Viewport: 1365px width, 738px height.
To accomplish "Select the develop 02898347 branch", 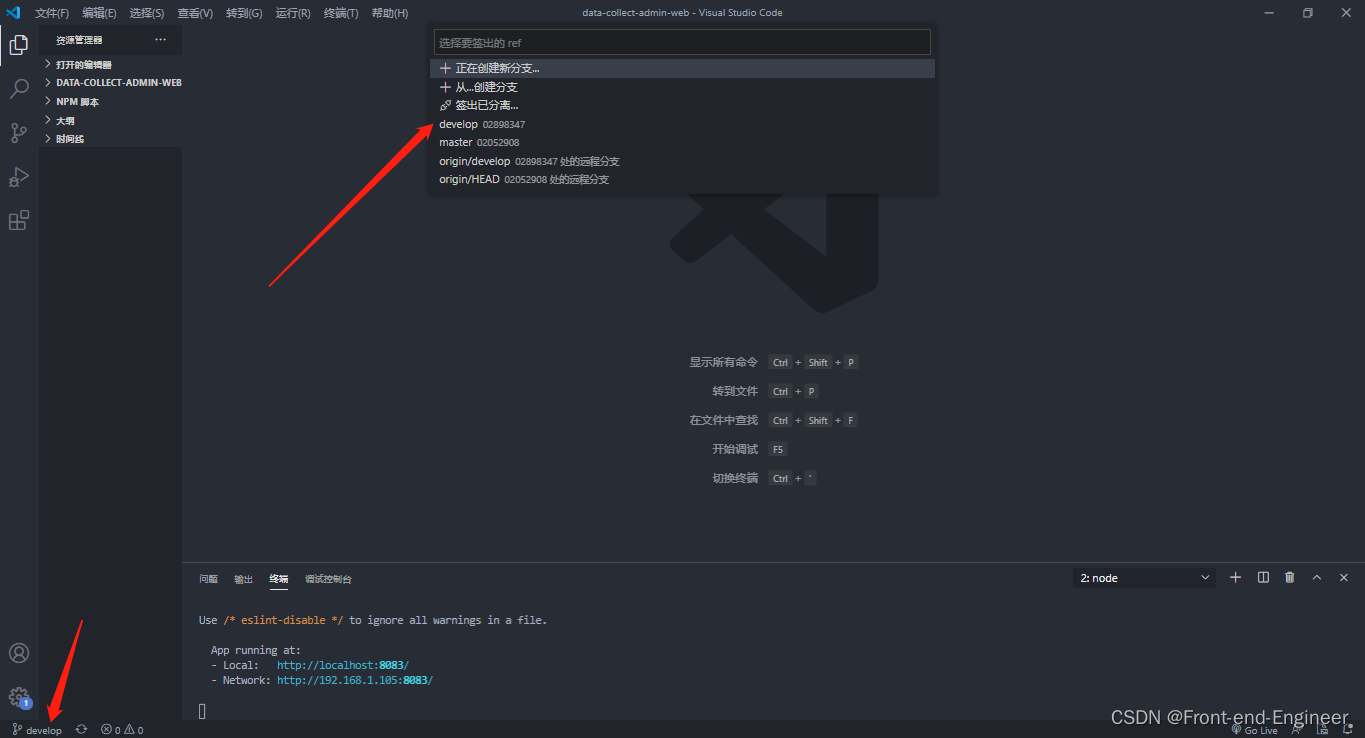I will (x=683, y=124).
